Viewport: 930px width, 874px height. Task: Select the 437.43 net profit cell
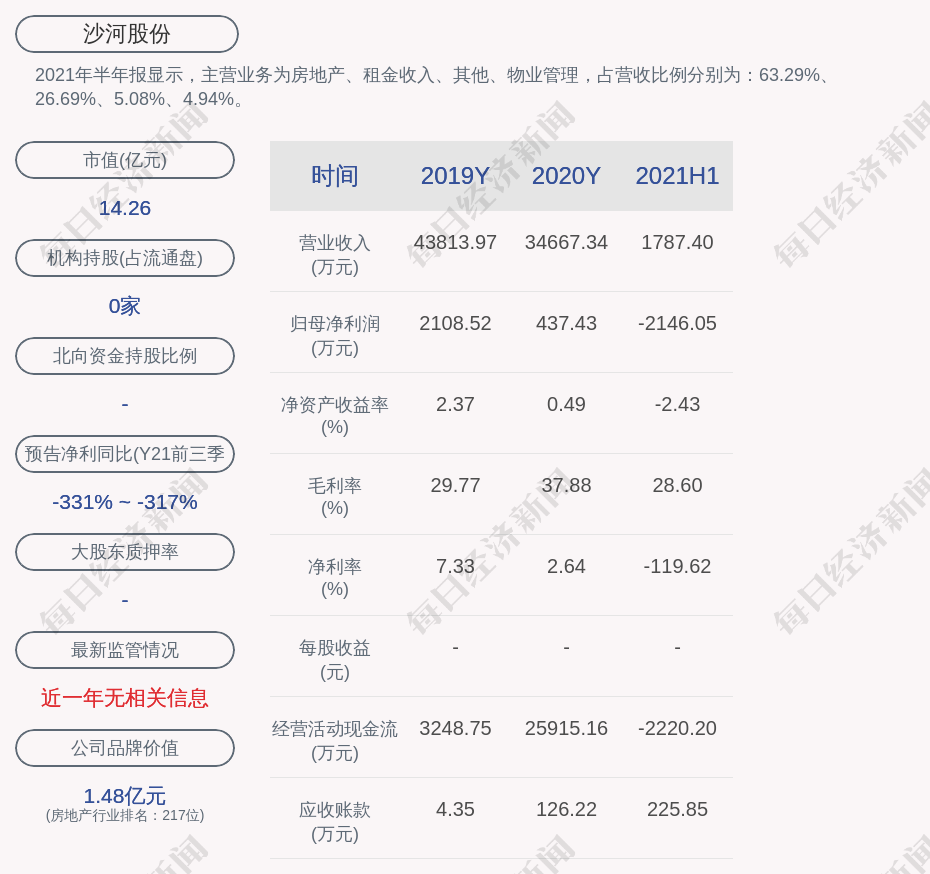(x=566, y=324)
